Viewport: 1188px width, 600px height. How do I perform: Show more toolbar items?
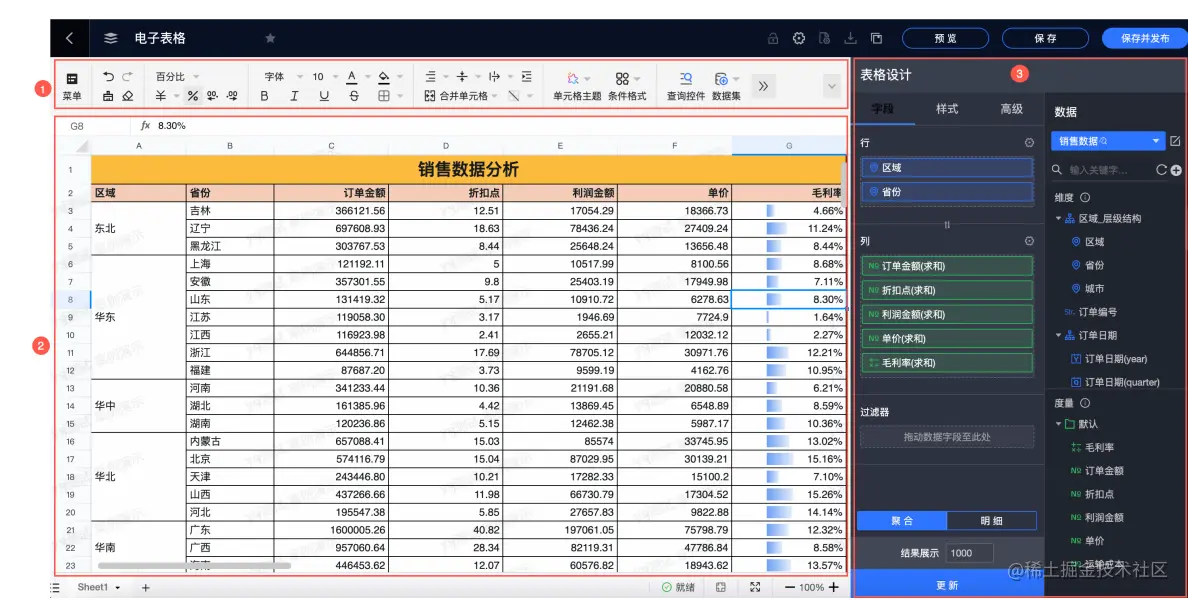point(763,86)
